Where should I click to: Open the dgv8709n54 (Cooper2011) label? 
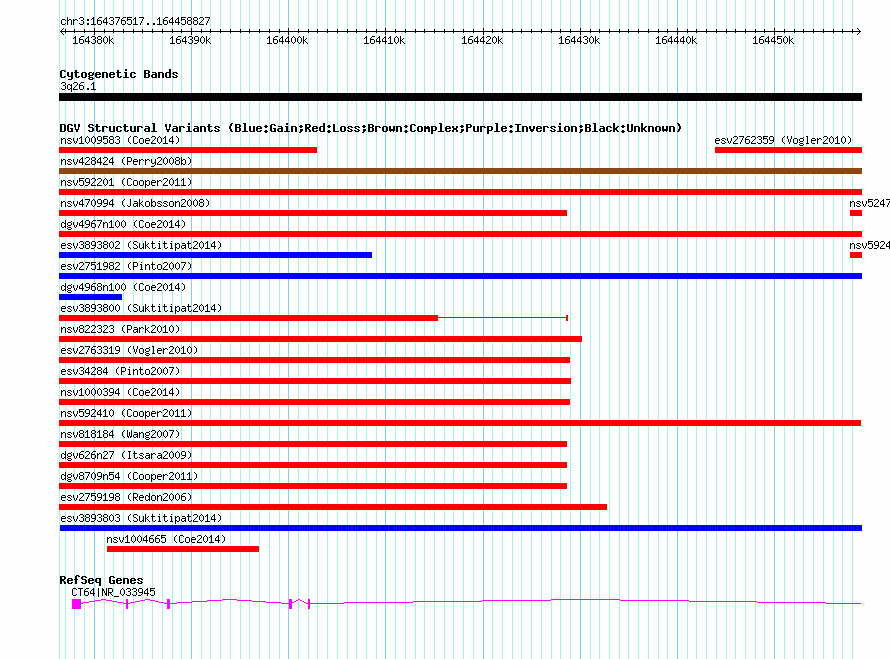pos(129,476)
